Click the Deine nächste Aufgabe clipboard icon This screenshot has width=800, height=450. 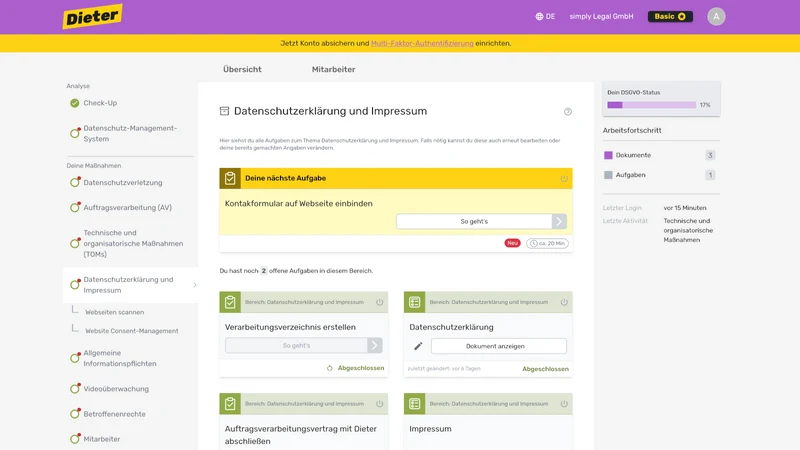(230, 178)
